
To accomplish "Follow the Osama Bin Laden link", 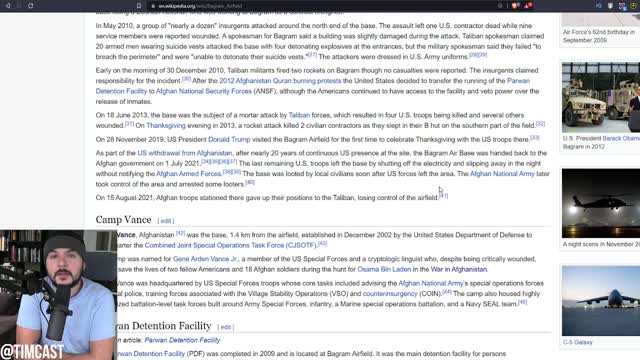I will tap(384, 269).
